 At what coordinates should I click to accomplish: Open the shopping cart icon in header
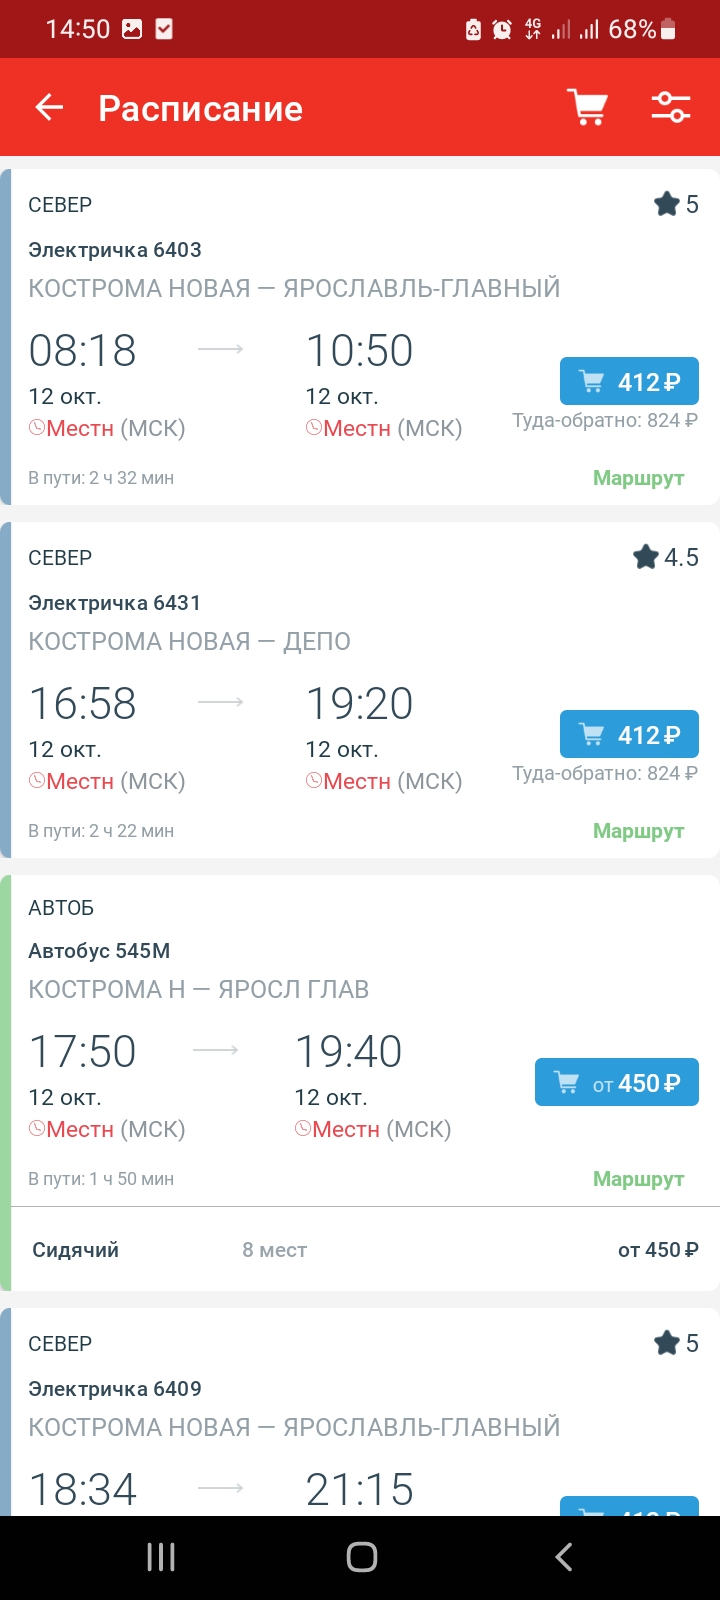pos(588,107)
